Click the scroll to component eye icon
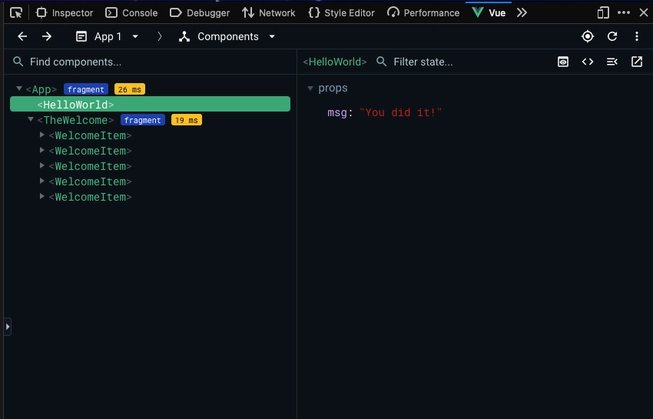 [x=563, y=62]
